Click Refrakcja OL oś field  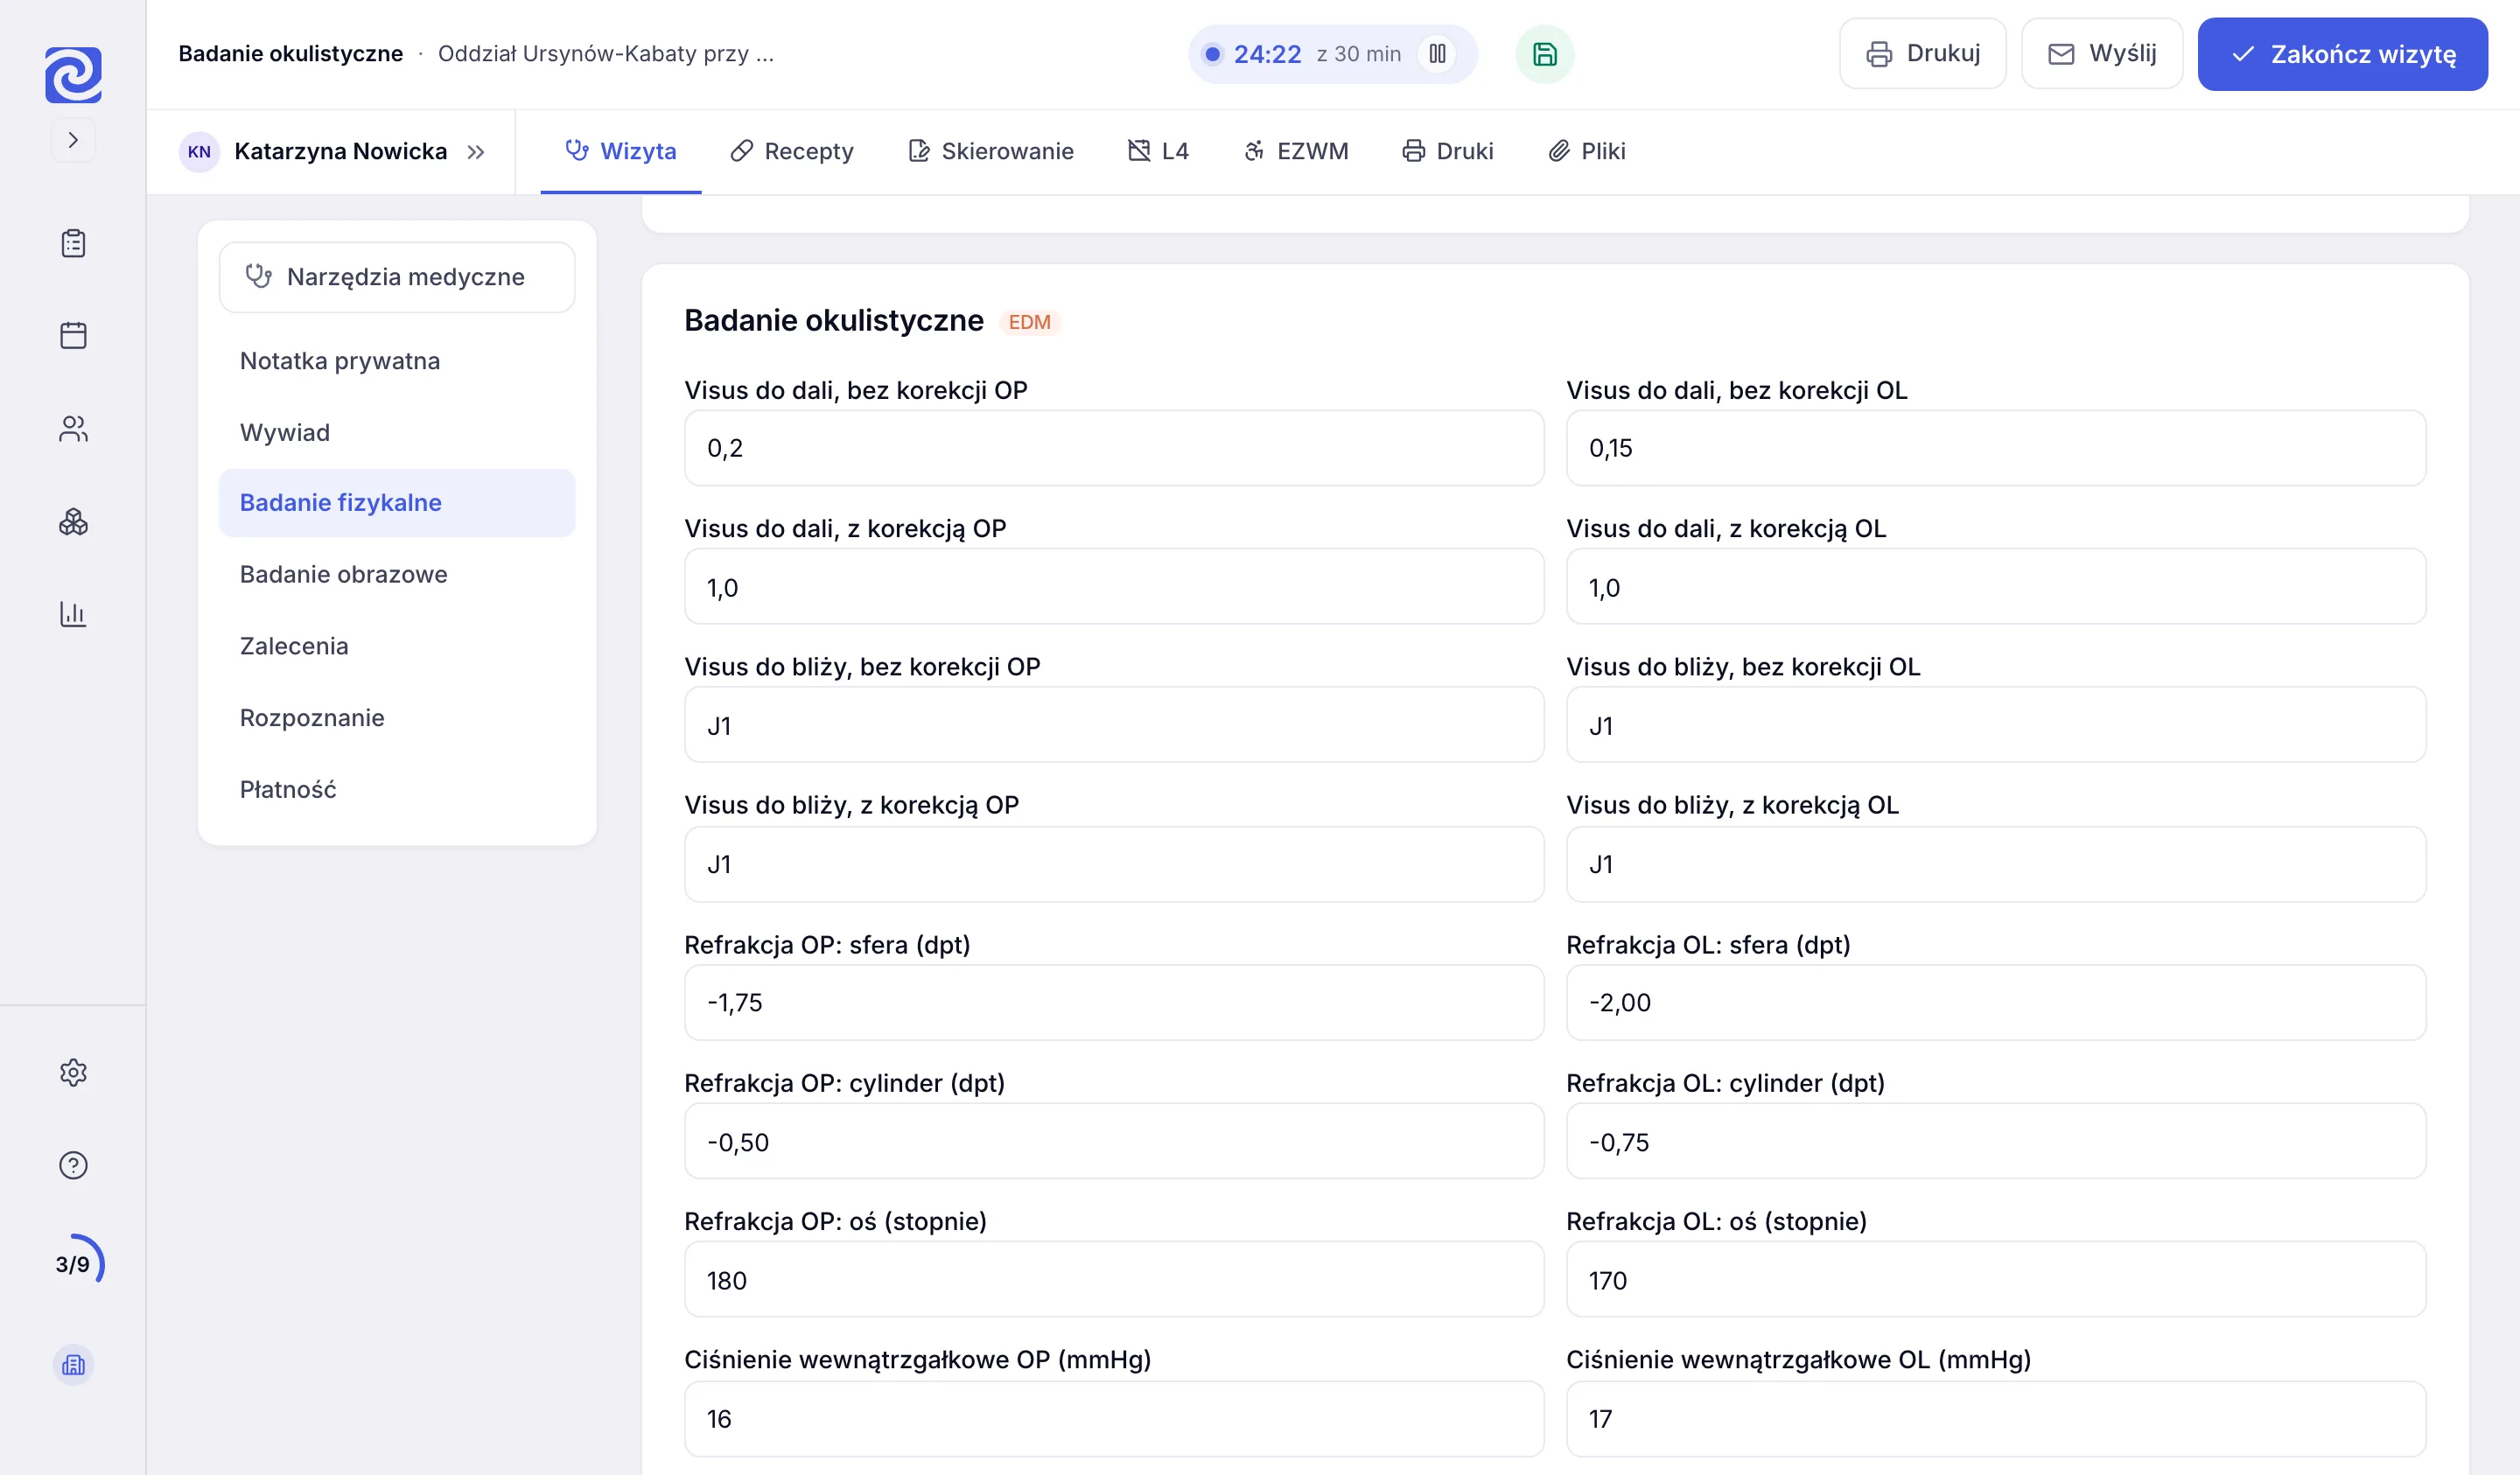pyautogui.click(x=1996, y=1280)
